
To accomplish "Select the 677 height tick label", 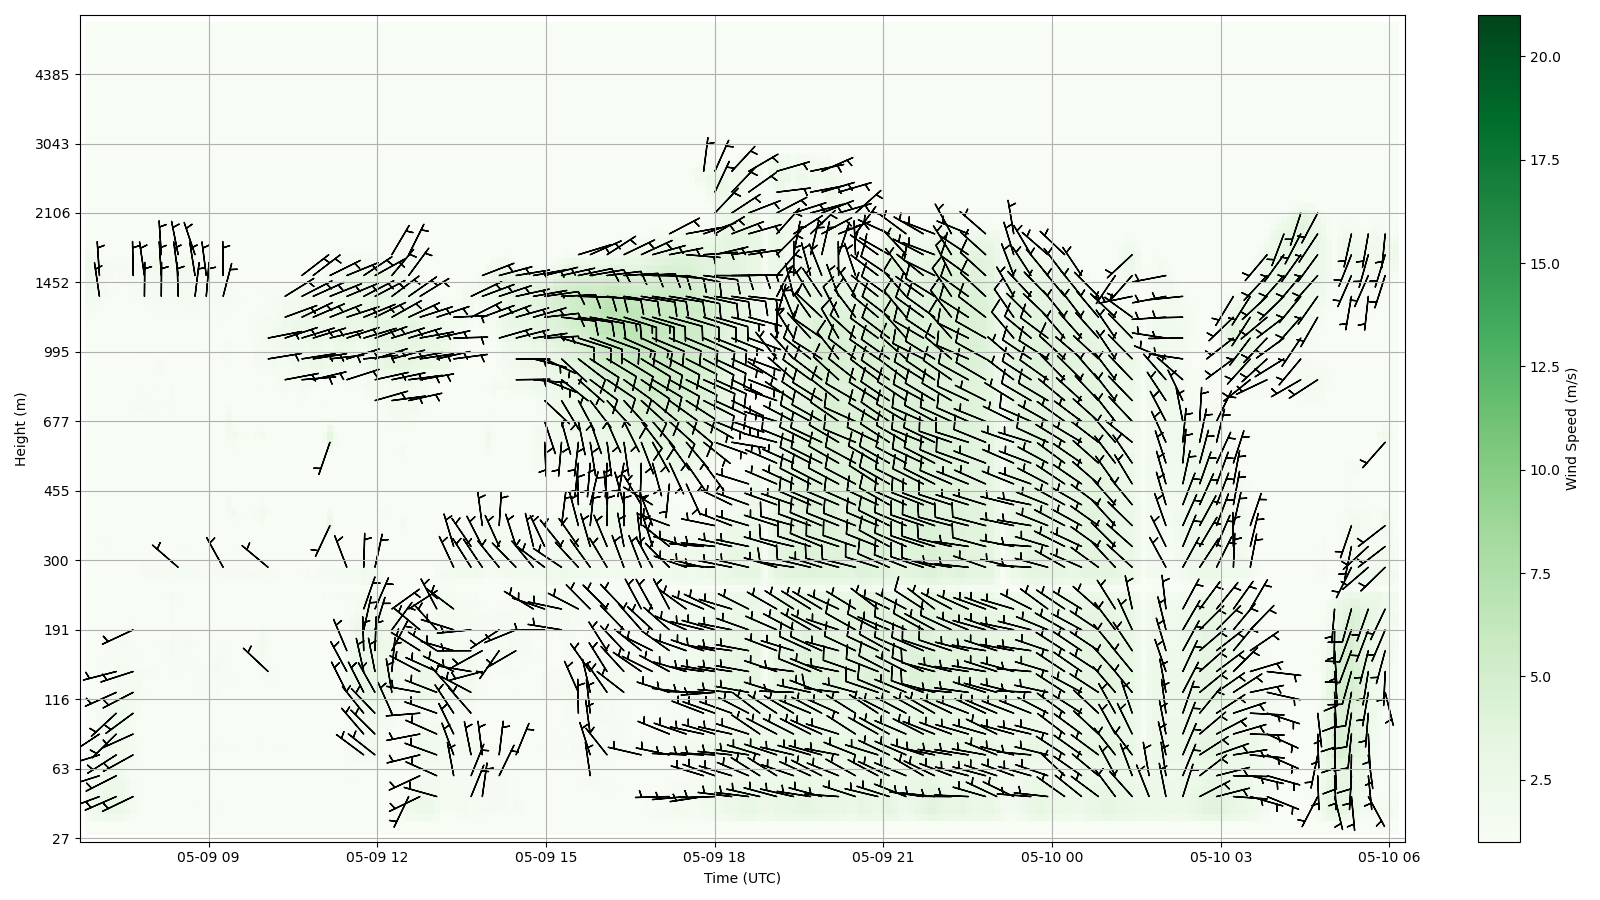I will (x=56, y=422).
